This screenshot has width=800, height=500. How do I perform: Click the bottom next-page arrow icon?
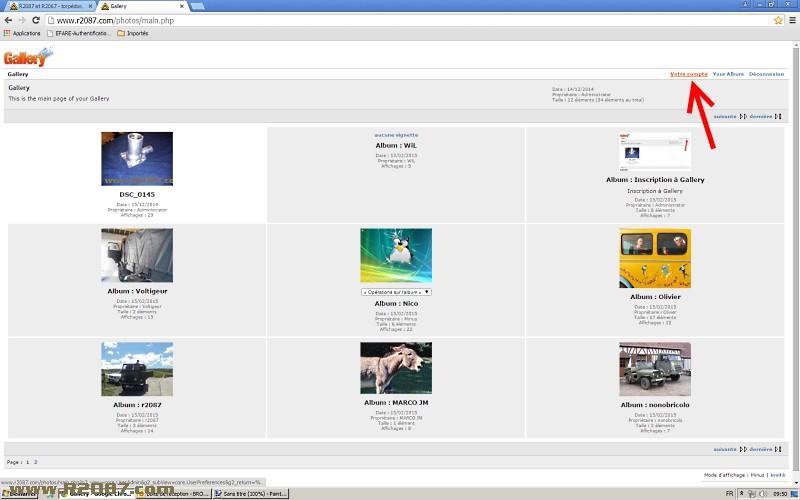click(x=743, y=449)
